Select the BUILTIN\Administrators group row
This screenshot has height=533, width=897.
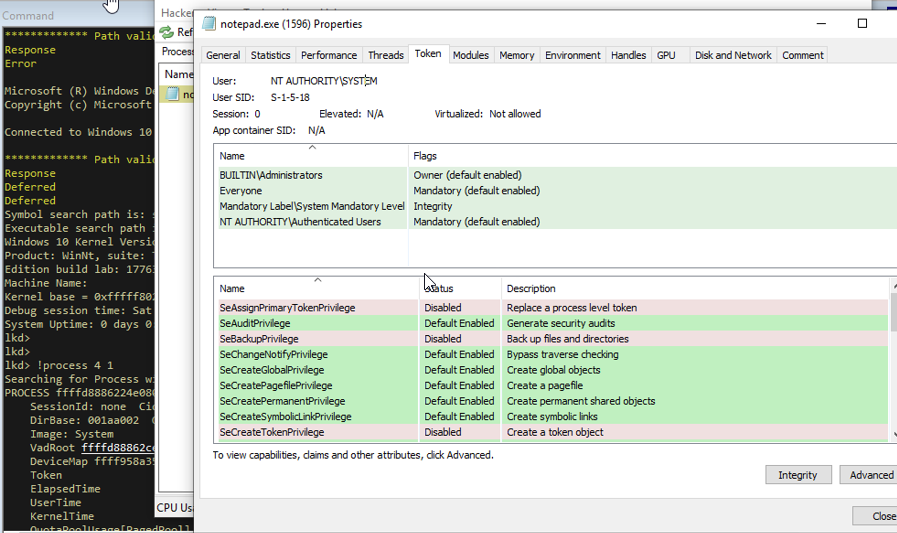558,175
